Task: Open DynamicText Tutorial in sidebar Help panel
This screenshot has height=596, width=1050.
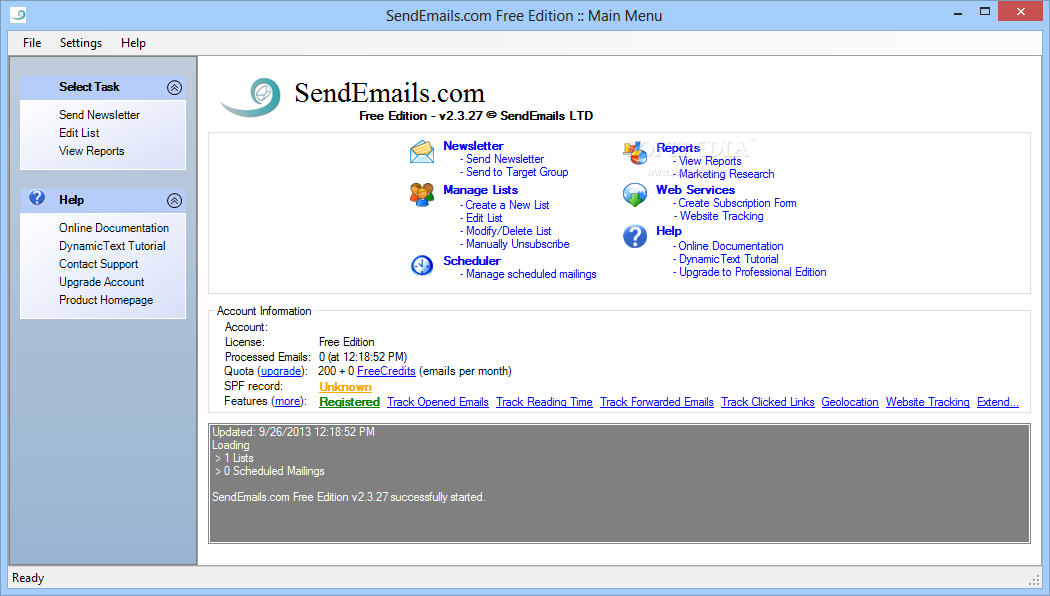Action: pos(112,246)
